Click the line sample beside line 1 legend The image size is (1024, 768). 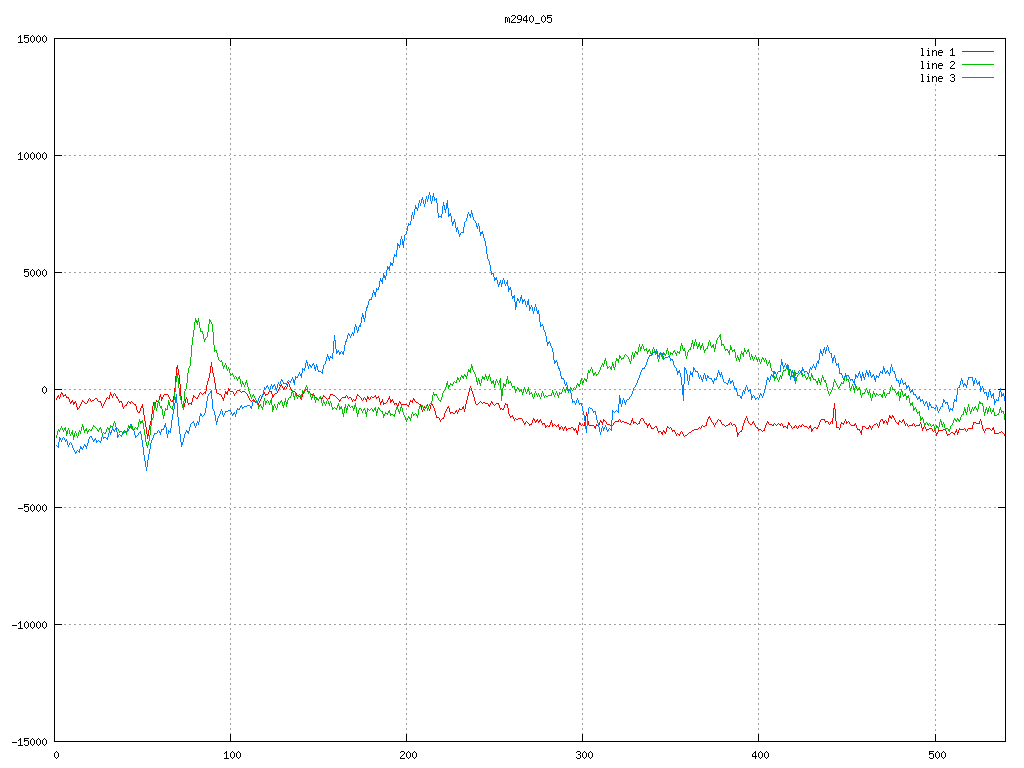pyautogui.click(x=978, y=52)
